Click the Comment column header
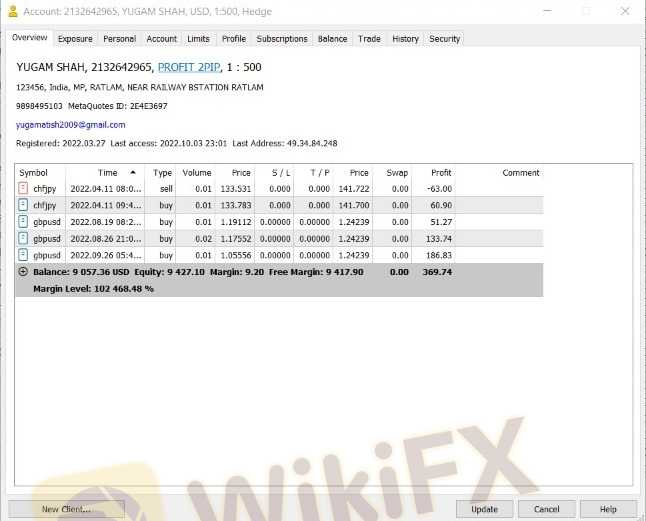The image size is (646, 521). (499, 173)
